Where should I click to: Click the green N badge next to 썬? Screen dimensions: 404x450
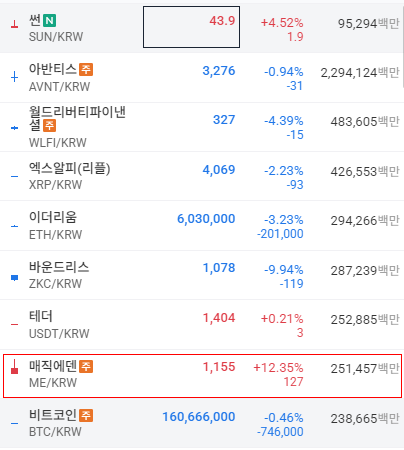[x=49, y=21]
